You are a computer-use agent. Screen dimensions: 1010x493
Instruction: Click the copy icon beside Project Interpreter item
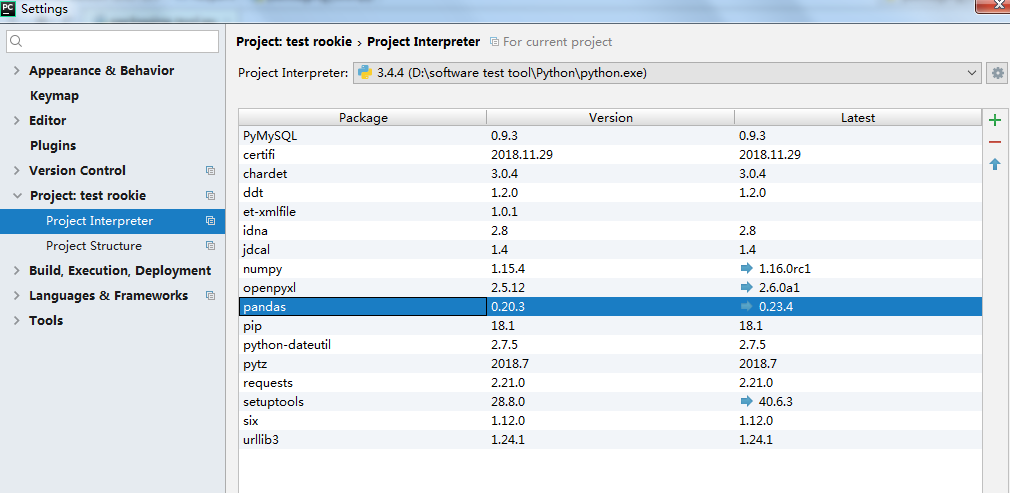[x=210, y=221]
